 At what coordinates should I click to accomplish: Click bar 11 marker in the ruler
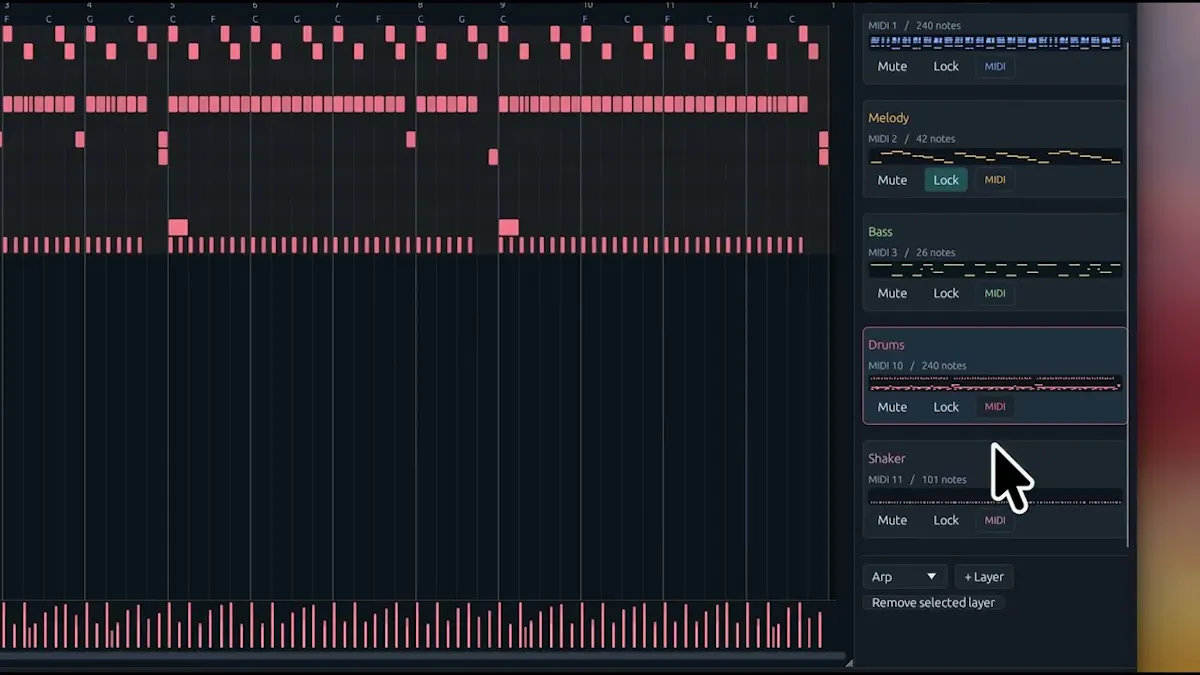[670, 5]
